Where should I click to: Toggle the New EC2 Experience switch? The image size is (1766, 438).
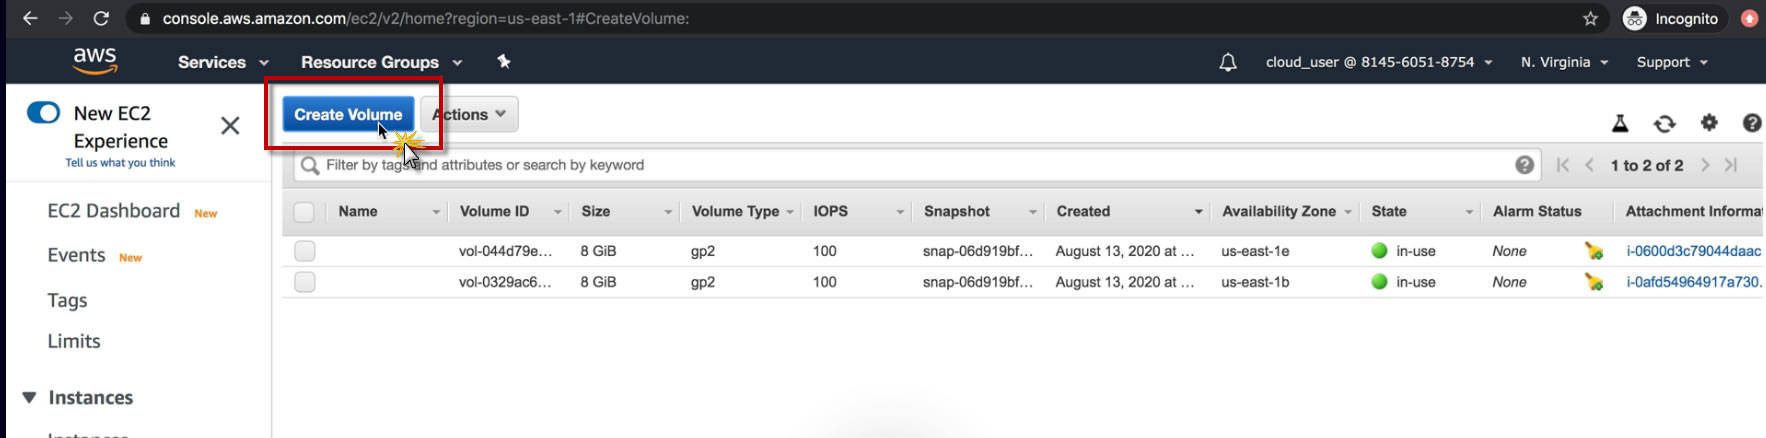click(x=44, y=113)
